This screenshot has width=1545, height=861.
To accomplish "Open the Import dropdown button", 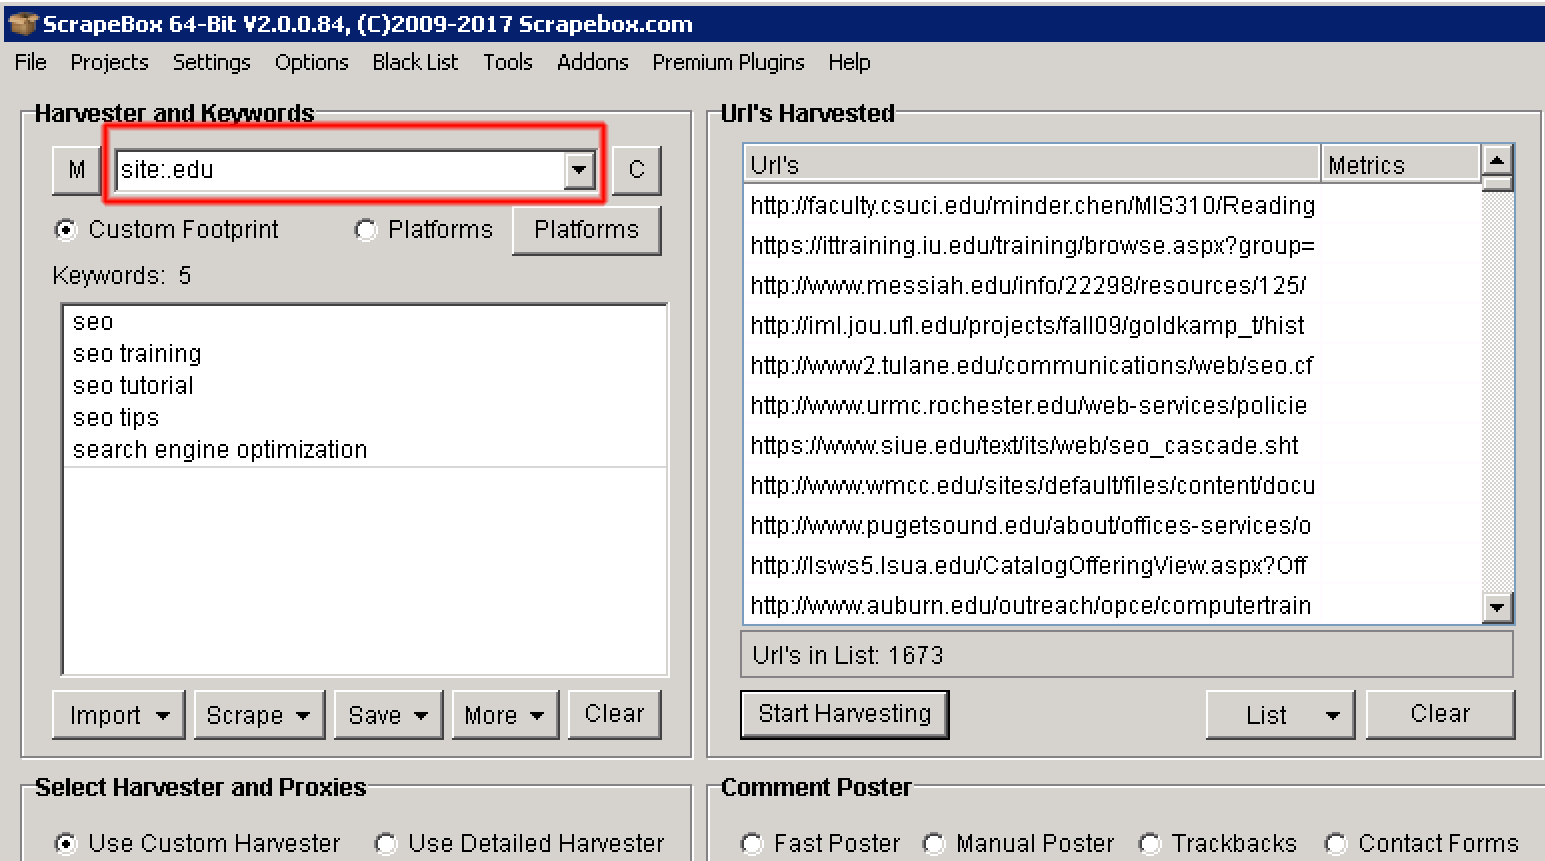I will coord(118,715).
